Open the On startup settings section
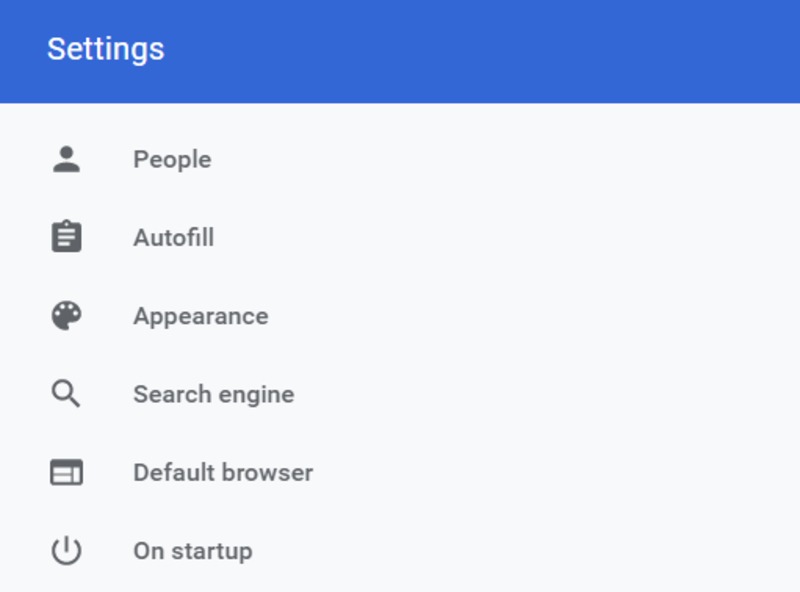 point(192,550)
